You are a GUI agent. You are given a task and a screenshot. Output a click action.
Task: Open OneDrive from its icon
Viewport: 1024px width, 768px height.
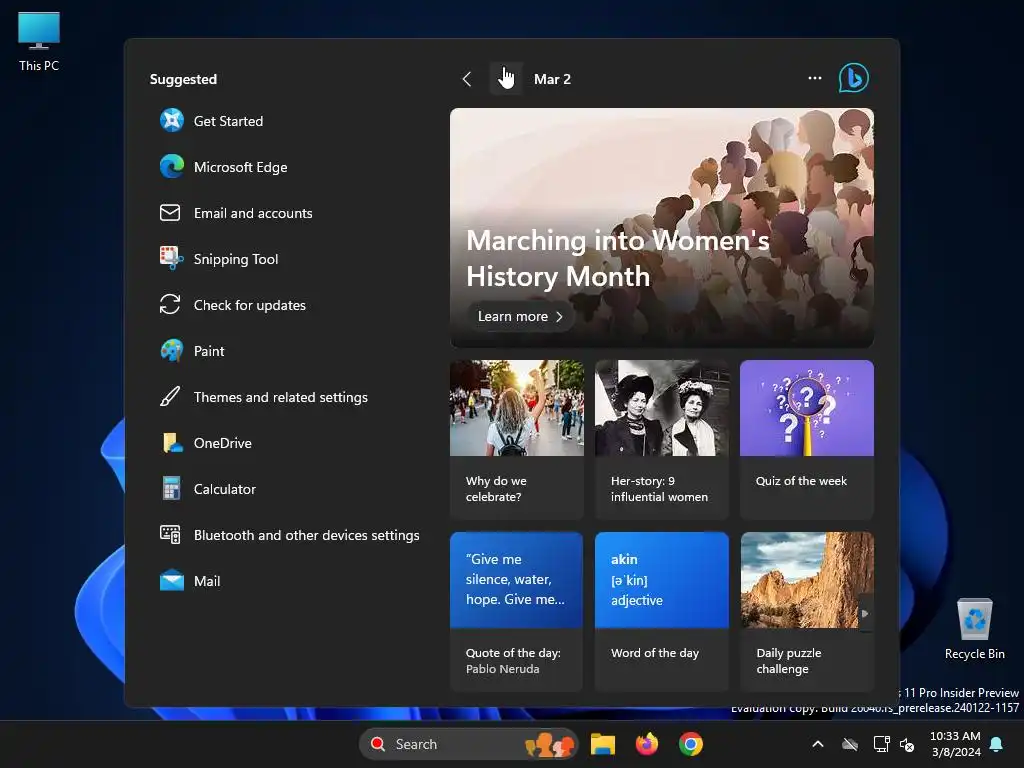click(x=172, y=443)
